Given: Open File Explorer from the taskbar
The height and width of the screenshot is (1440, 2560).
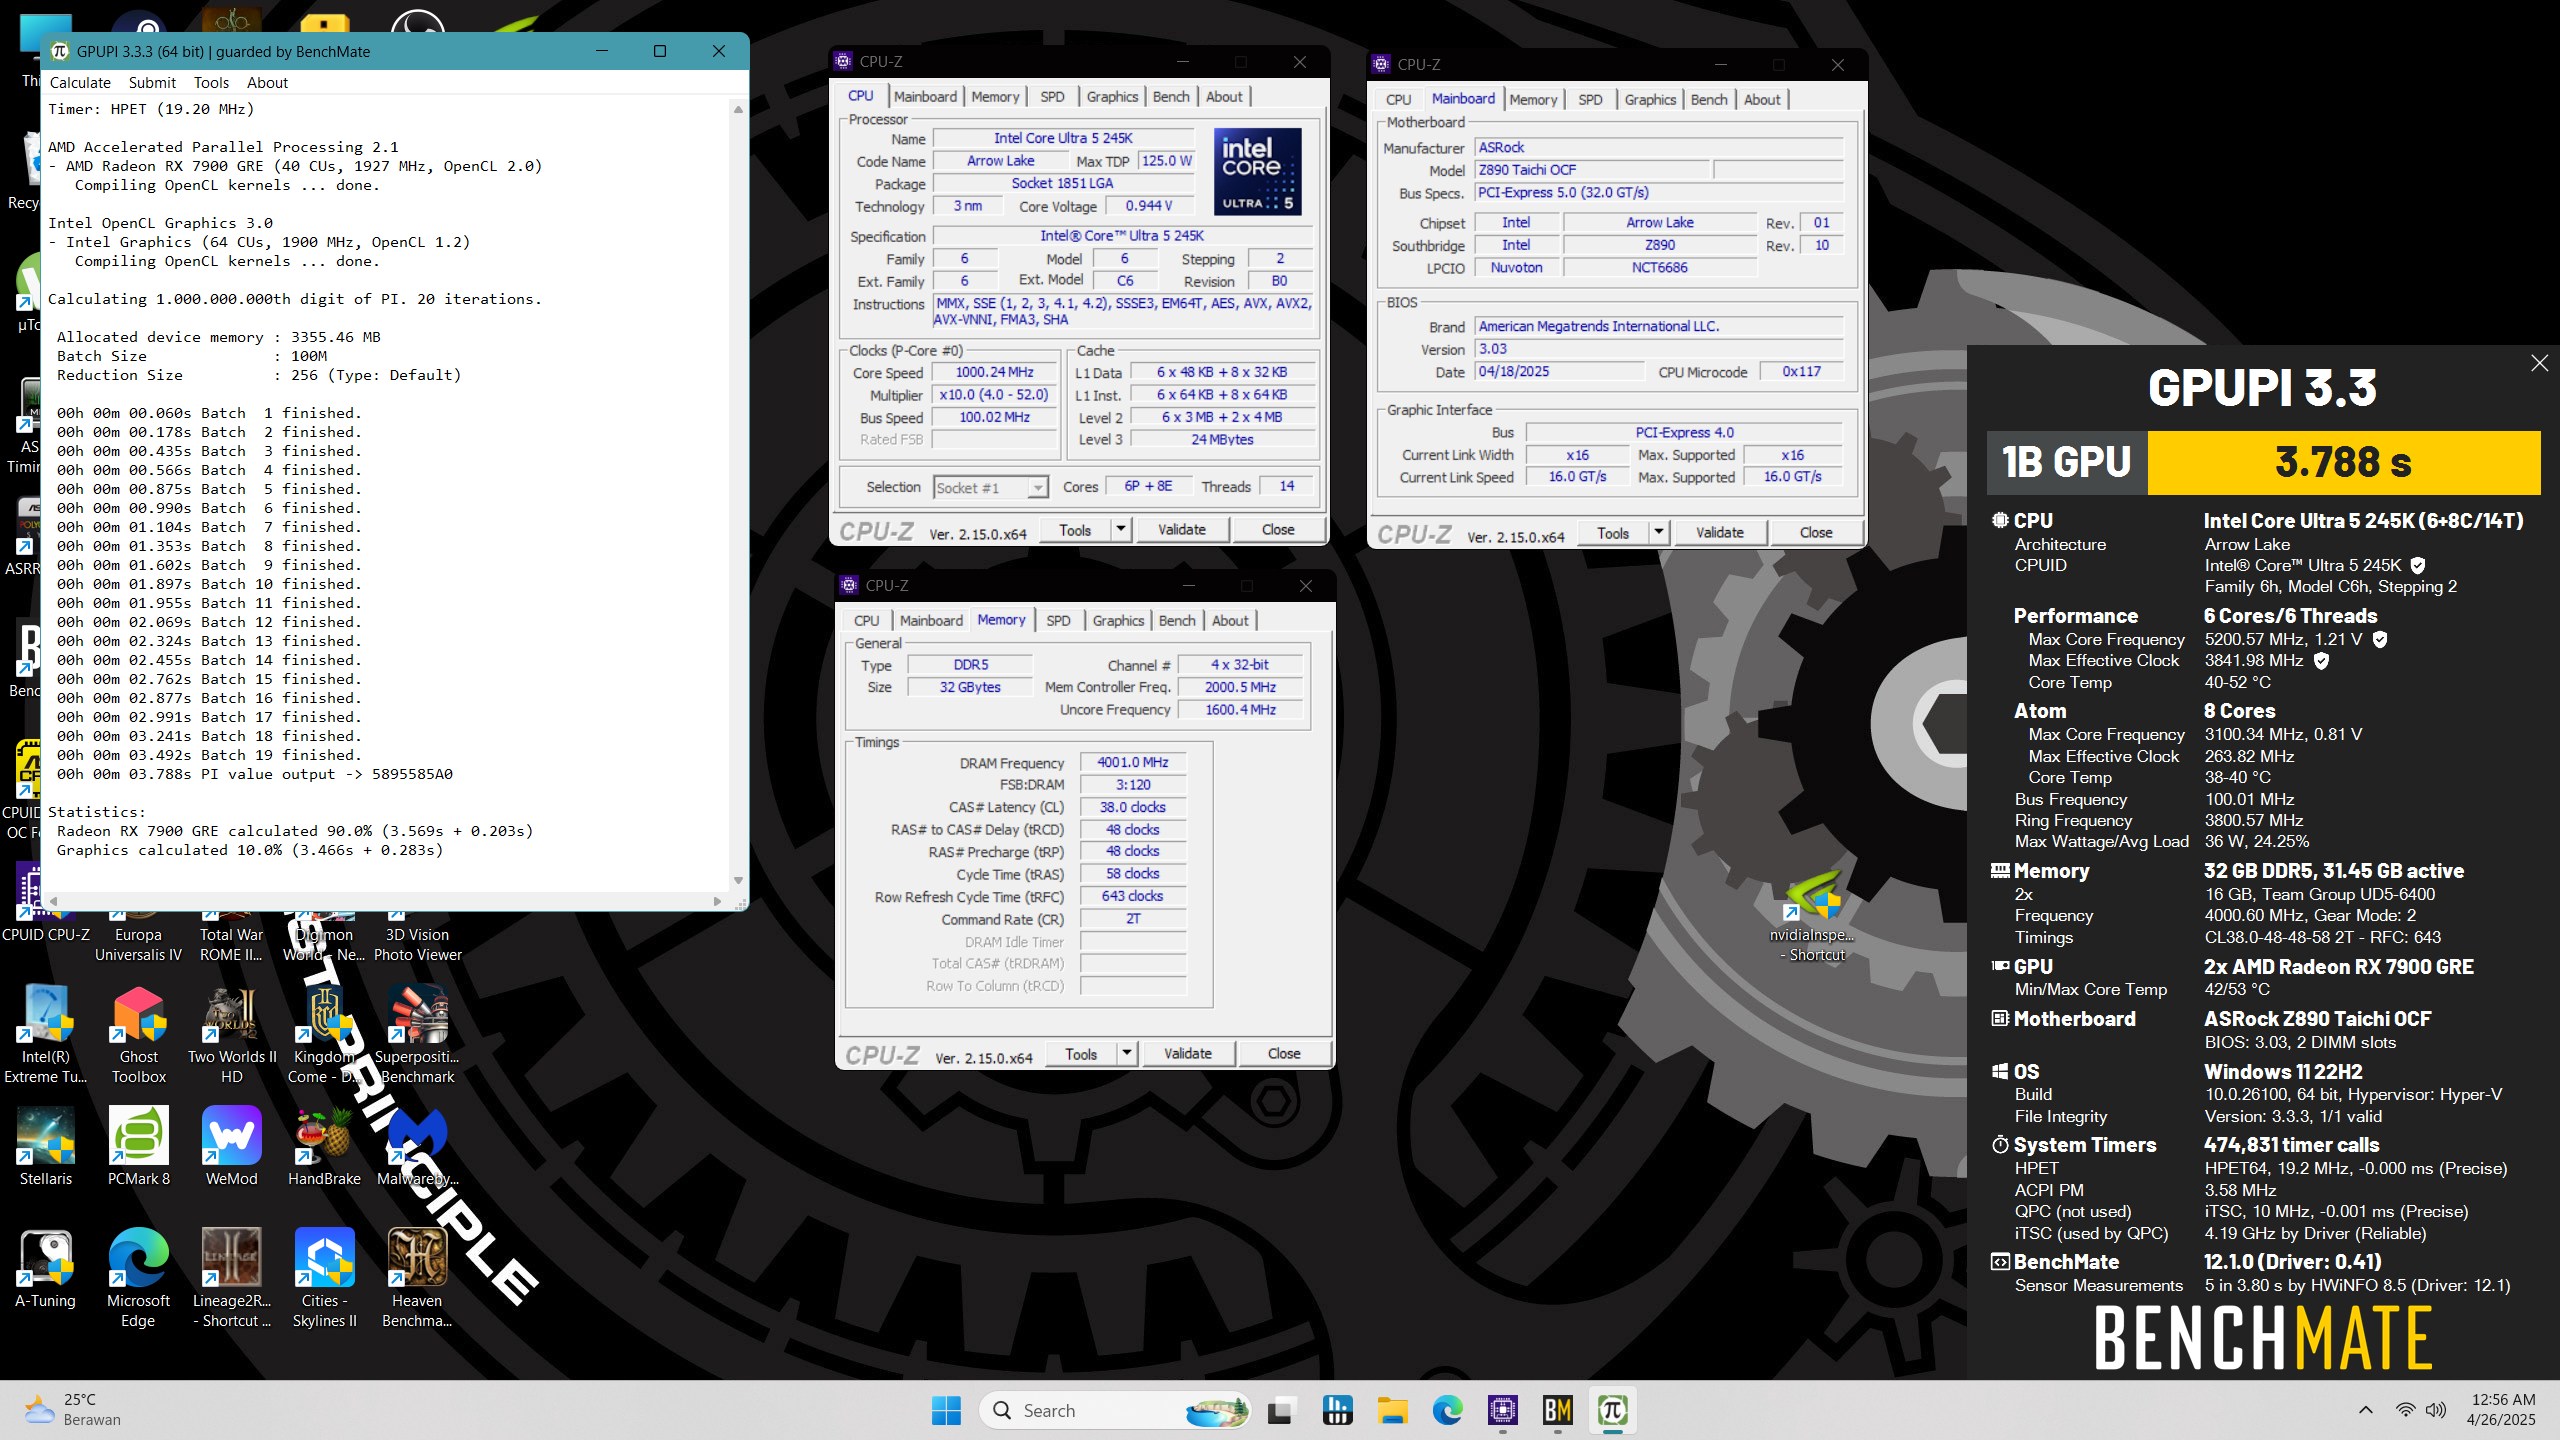Looking at the screenshot, I should point(1392,1410).
